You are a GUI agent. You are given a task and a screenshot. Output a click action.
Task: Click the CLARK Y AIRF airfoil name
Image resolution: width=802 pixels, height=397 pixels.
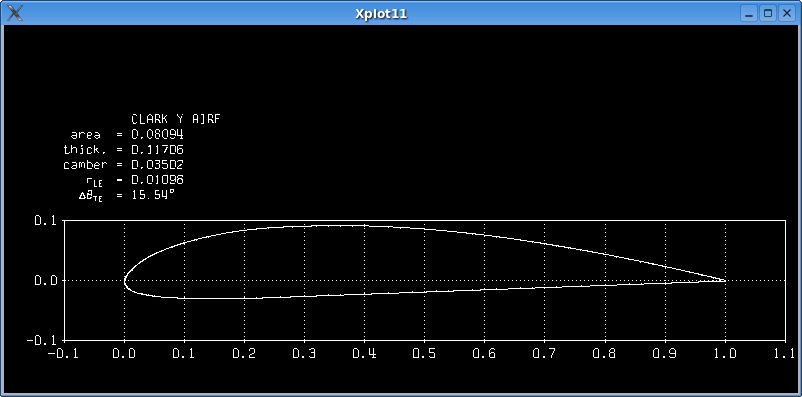(x=176, y=119)
